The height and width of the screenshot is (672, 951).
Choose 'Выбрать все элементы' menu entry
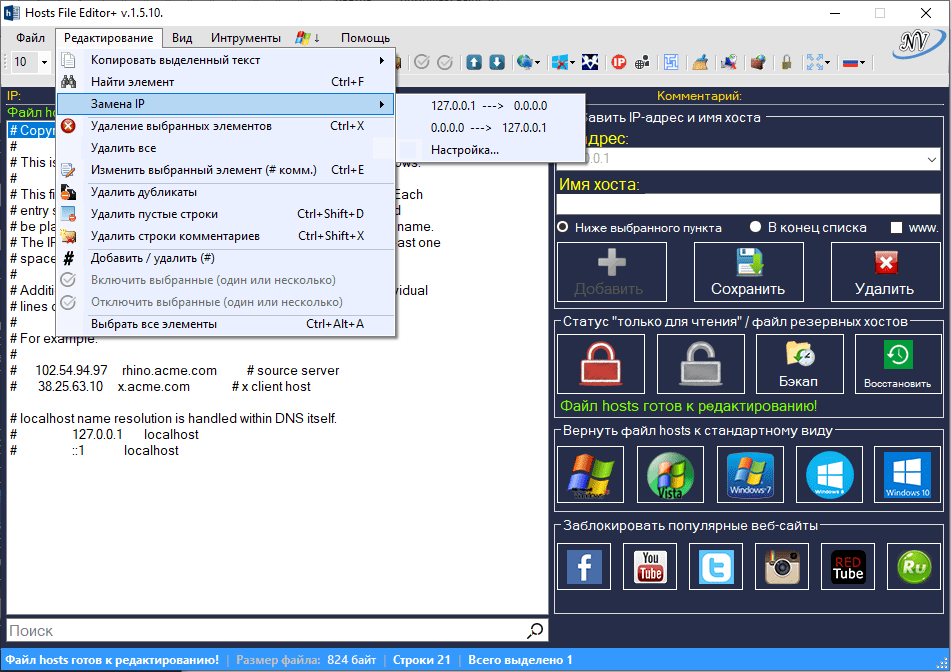226,324
